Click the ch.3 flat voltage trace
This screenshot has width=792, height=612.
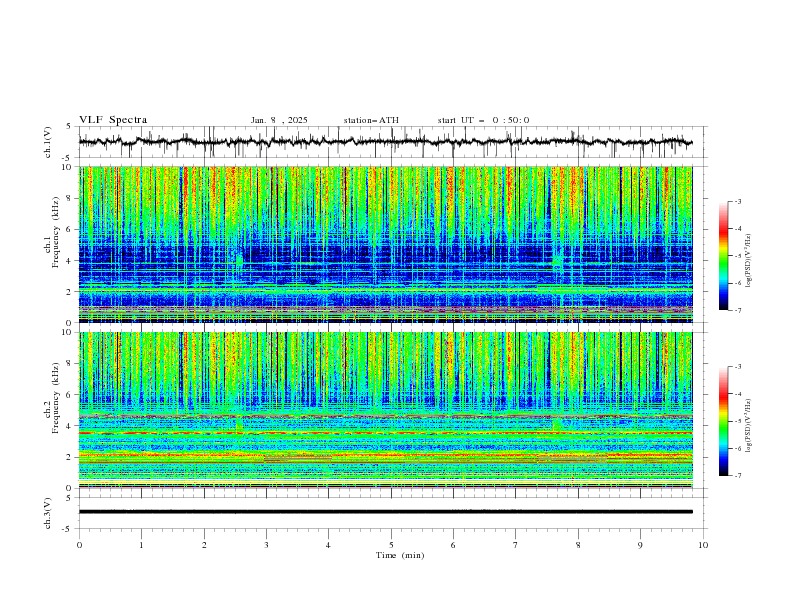[x=385, y=512]
